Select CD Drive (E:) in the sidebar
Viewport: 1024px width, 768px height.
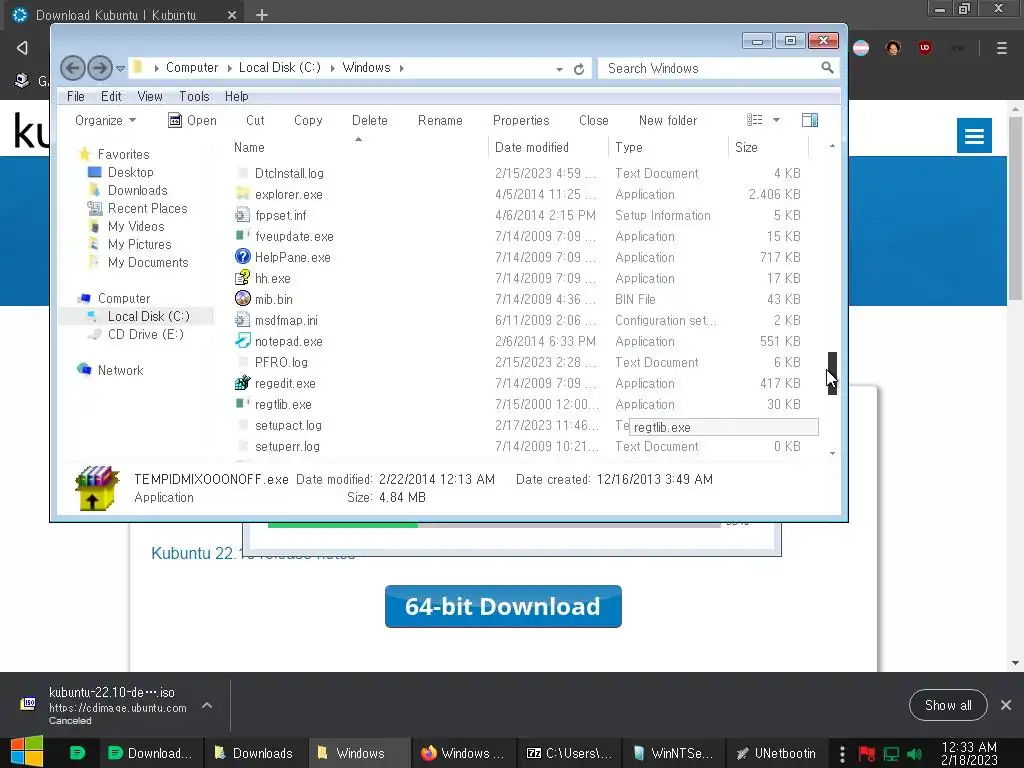pyautogui.click(x=146, y=334)
